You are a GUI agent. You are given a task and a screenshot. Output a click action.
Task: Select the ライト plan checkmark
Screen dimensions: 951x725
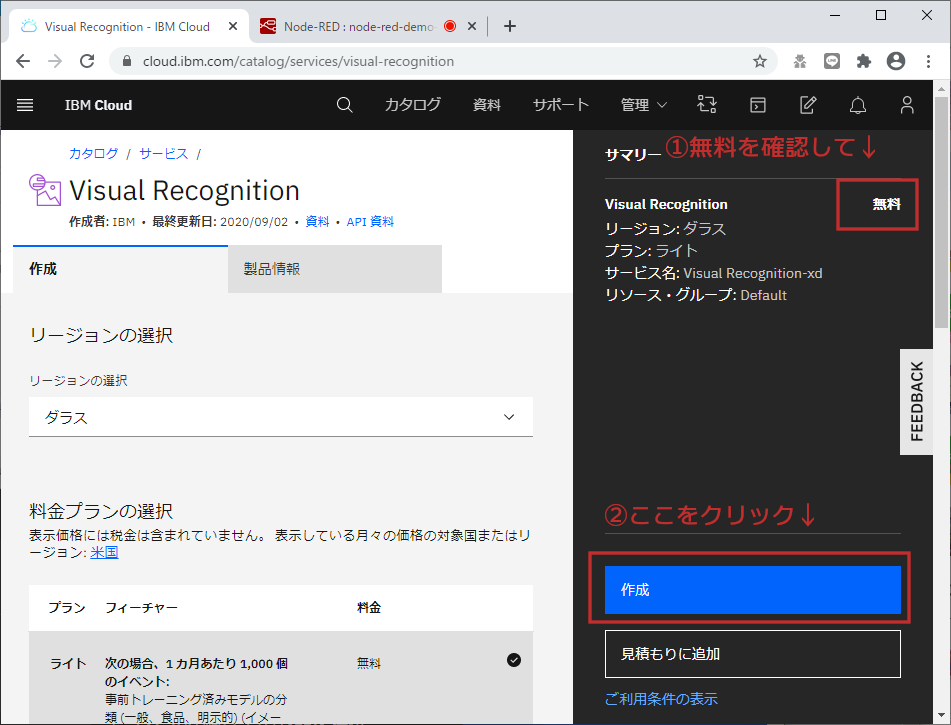point(513,660)
